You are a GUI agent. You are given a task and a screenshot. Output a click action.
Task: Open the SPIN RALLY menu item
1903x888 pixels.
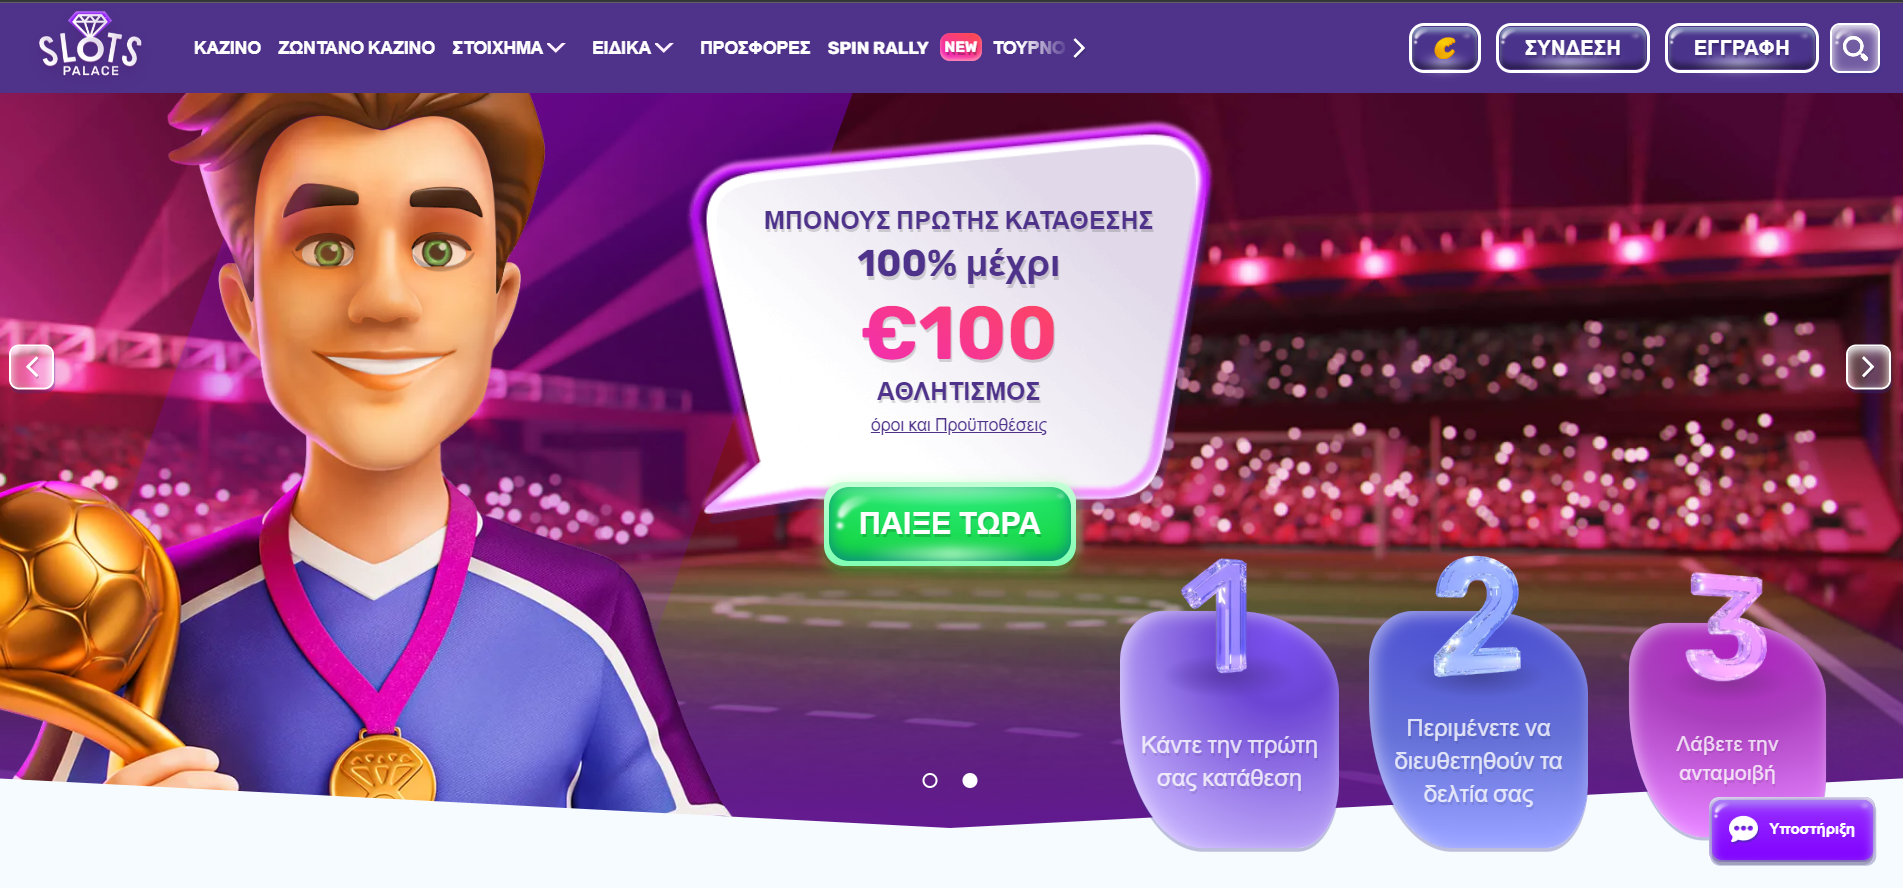click(x=878, y=48)
